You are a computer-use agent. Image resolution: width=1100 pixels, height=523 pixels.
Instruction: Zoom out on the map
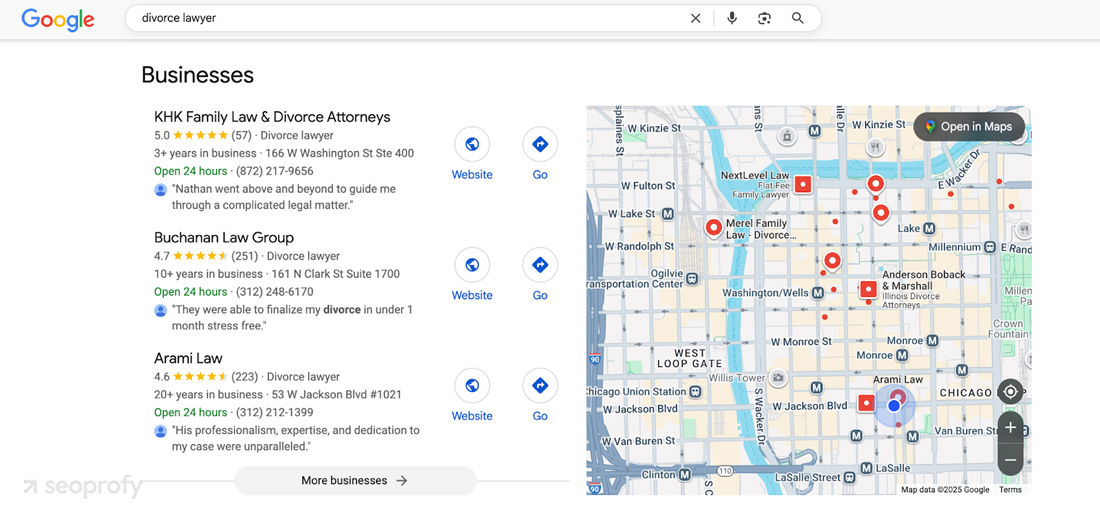pos(1010,460)
